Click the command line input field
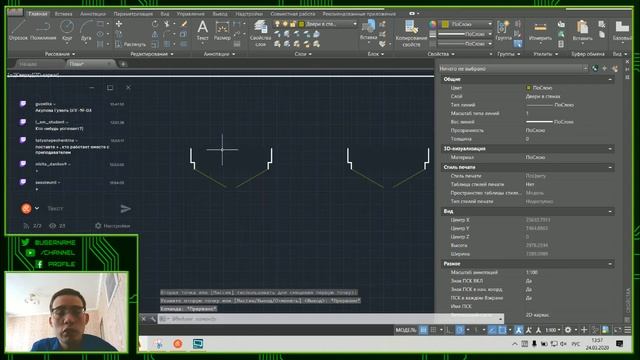Image resolution: width=640 pixels, height=360 pixels. coord(331,319)
